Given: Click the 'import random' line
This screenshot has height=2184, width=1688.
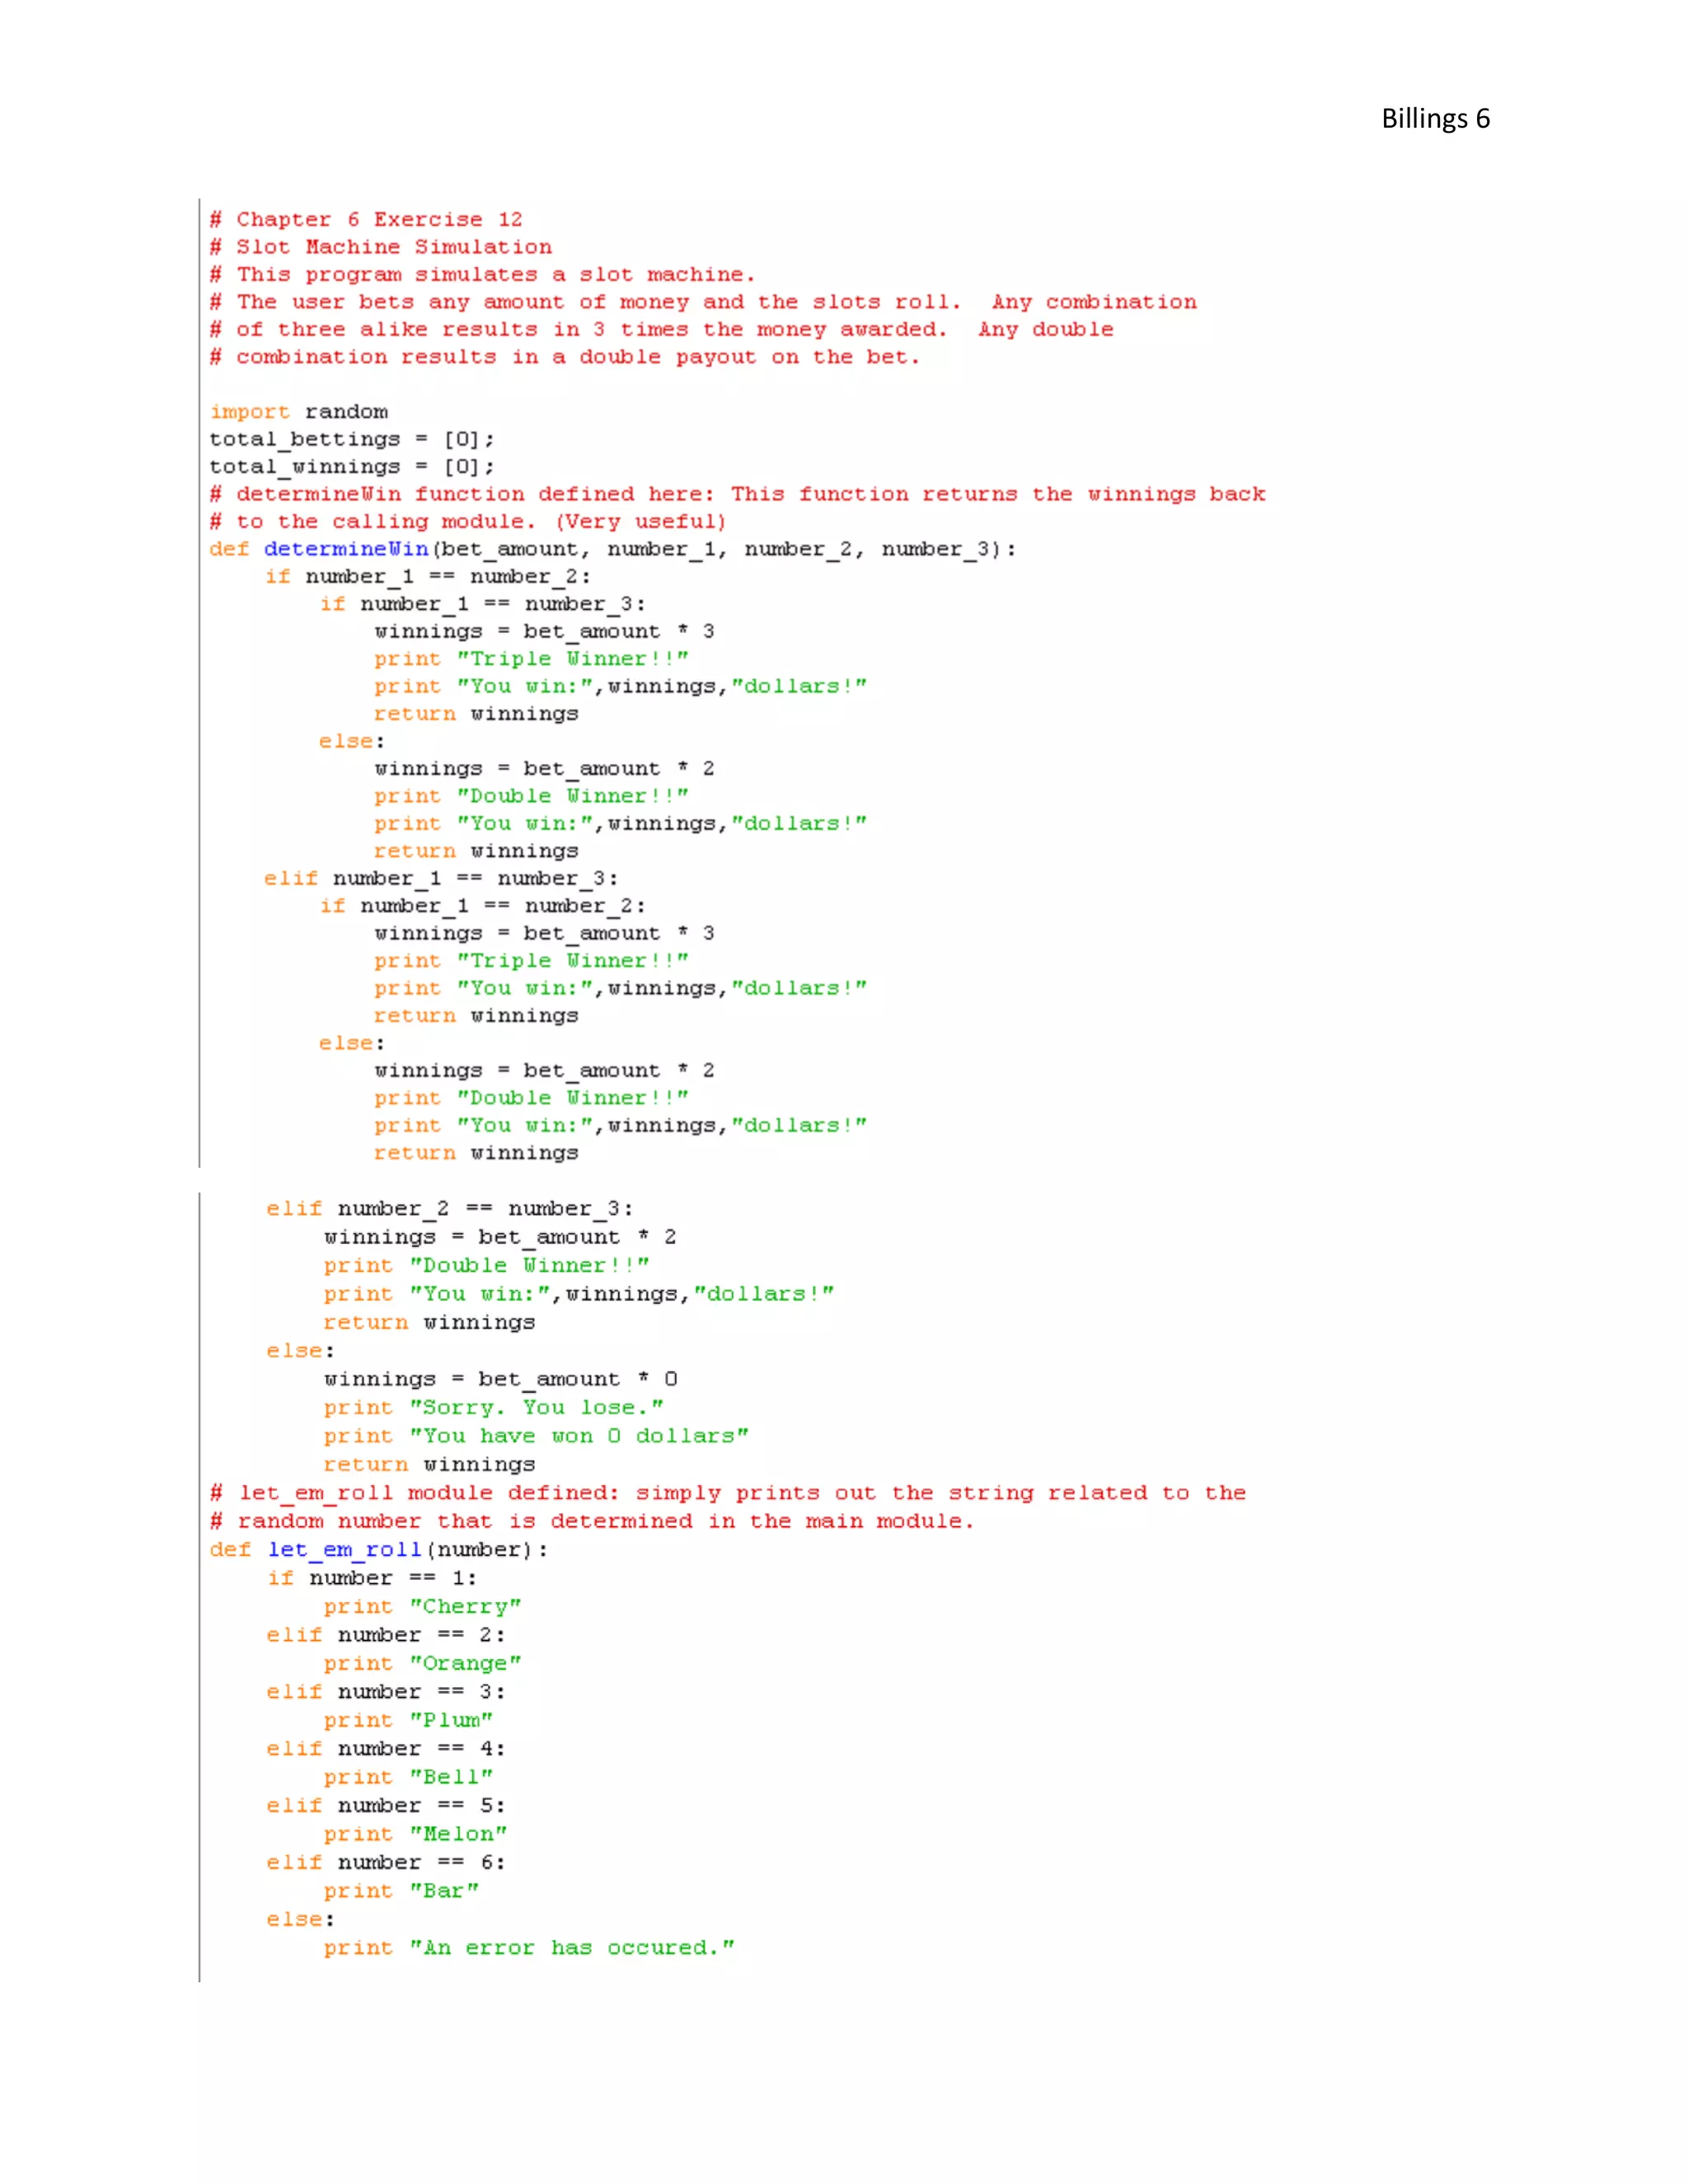Looking at the screenshot, I should point(298,412).
